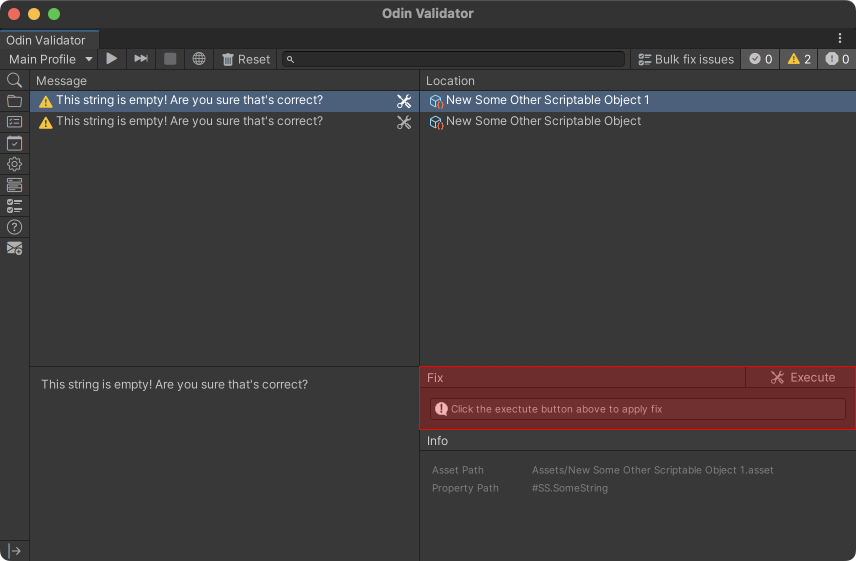Image resolution: width=856 pixels, height=561 pixels.
Task: Open the sidebar gear settings icon
Action: [15, 164]
